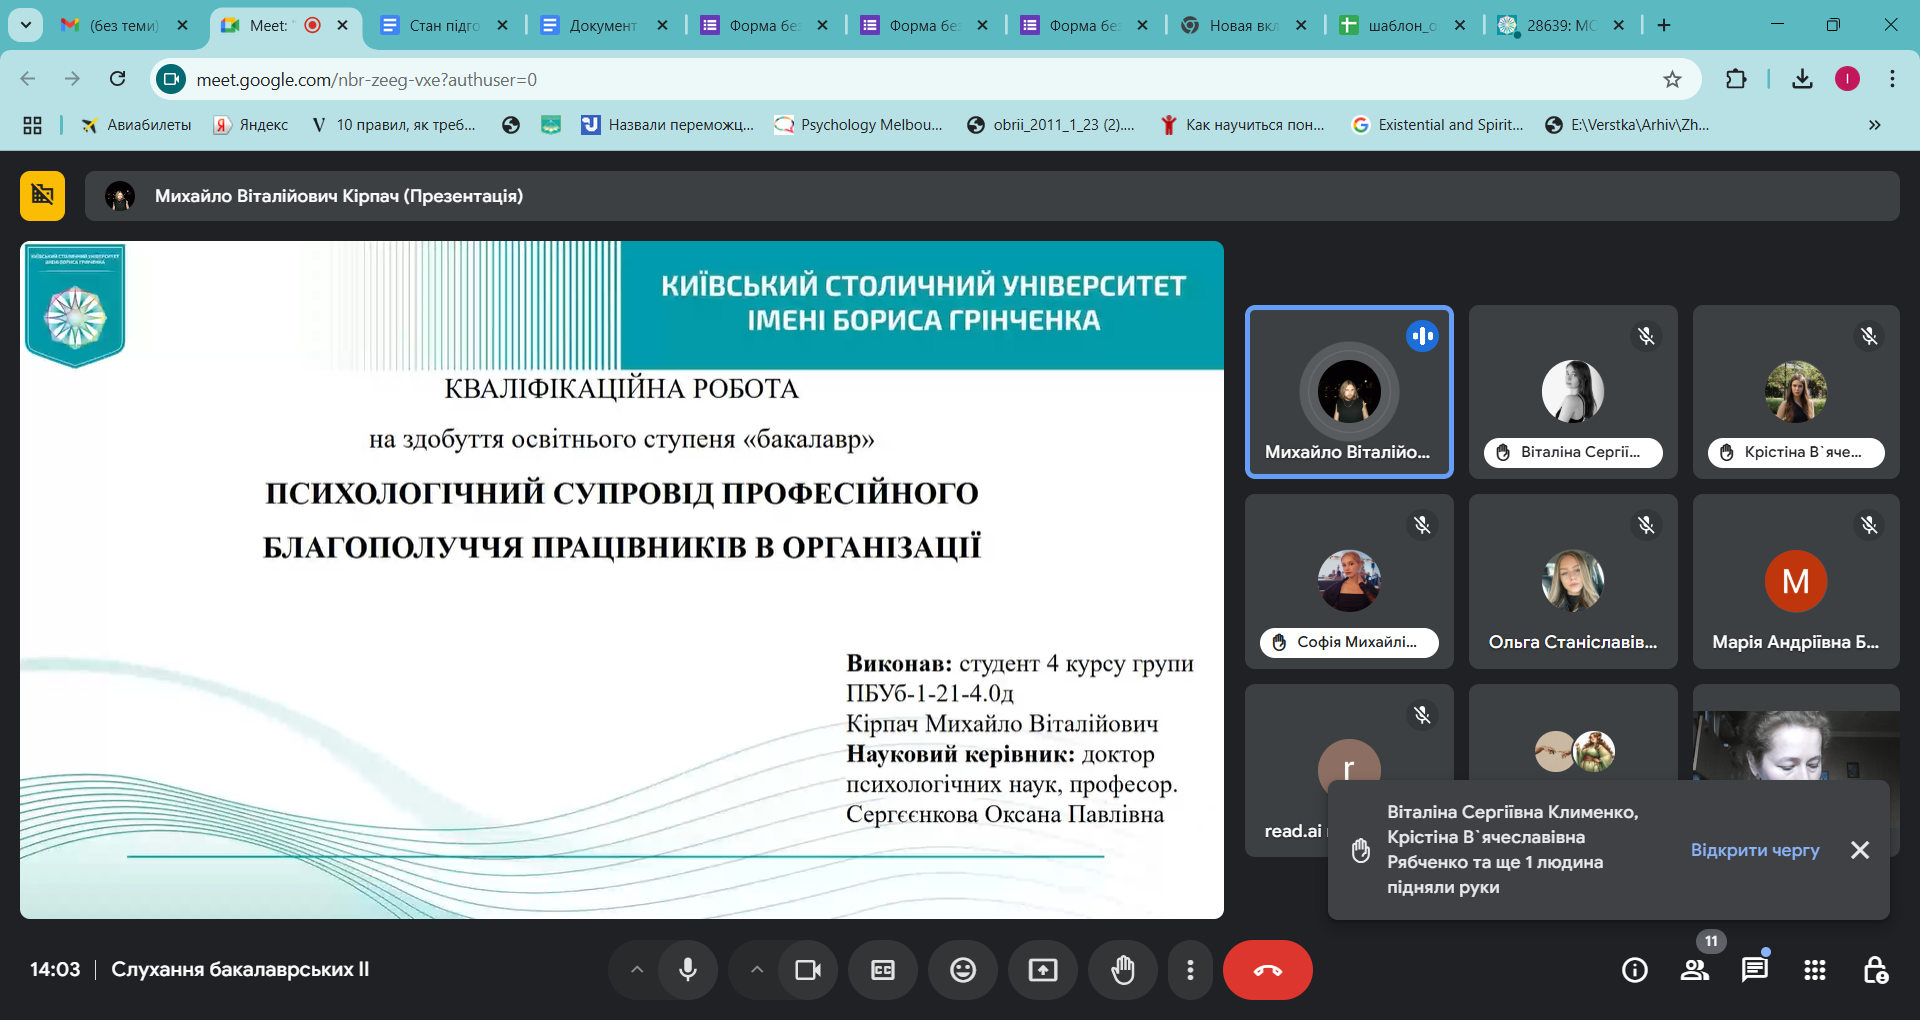Show more bookmarks chevron
The image size is (1920, 1020).
1874,125
